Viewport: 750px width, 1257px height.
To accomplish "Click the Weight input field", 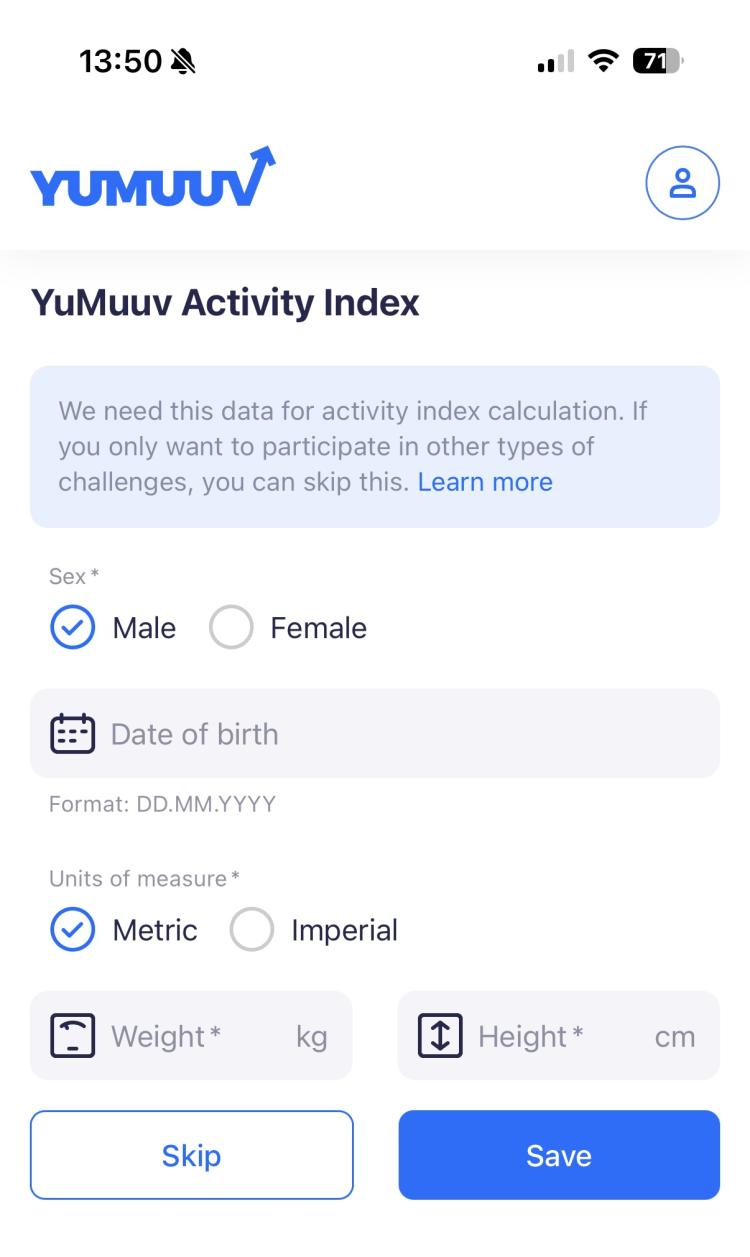I will coord(191,1036).
